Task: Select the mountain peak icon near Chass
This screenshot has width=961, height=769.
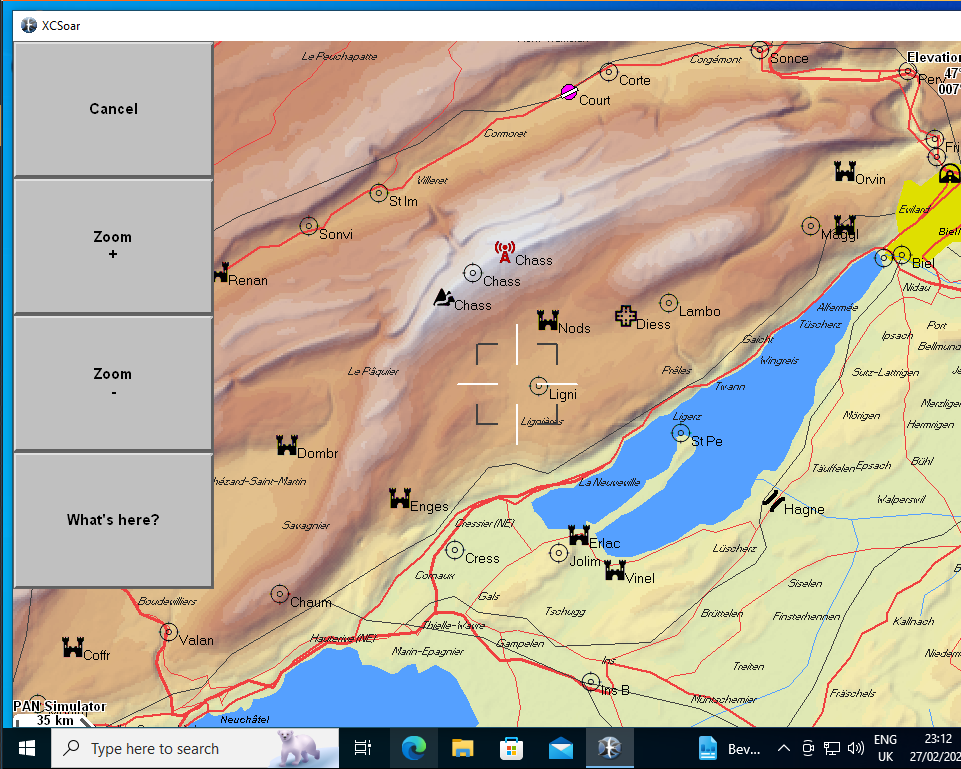Action: point(444,298)
